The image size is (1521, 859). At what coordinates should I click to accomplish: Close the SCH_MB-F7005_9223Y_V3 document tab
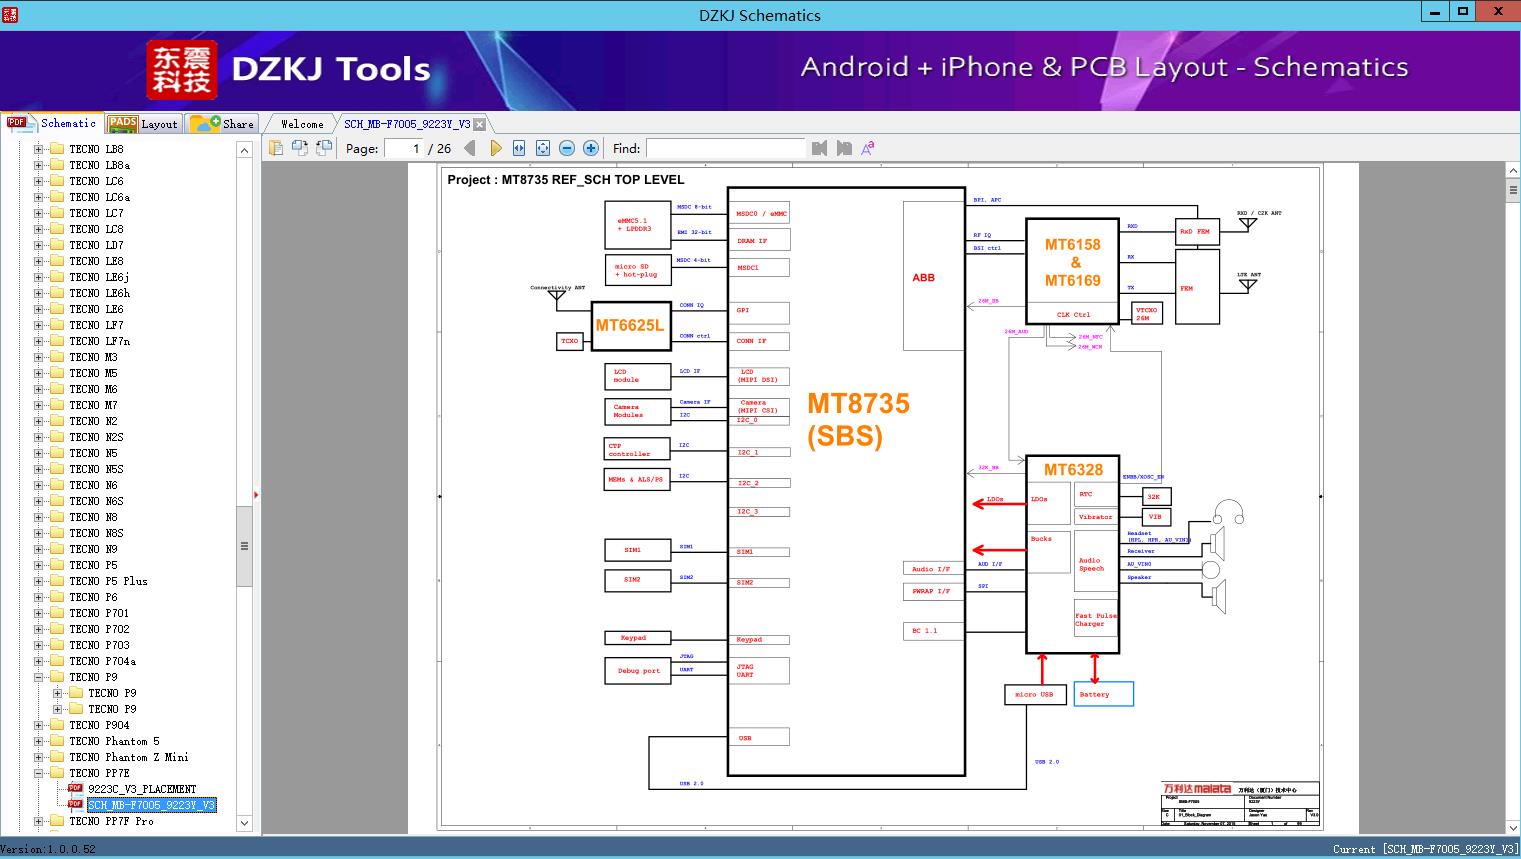(479, 124)
